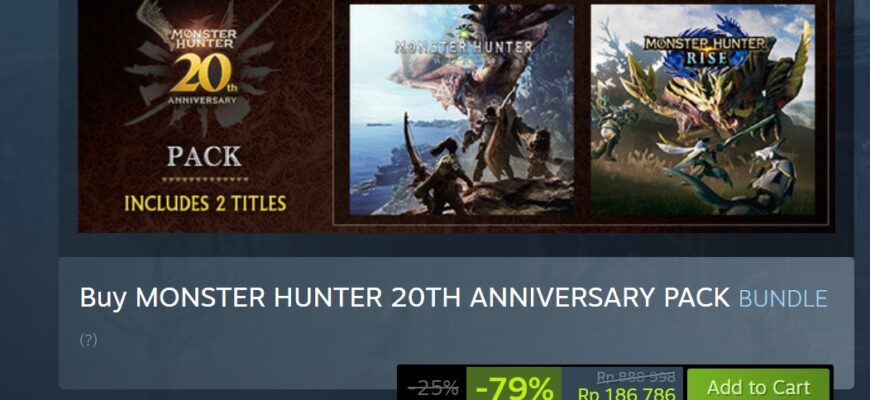The width and height of the screenshot is (870, 400).
Task: Open the (?) bundle info link
Action: 88,340
